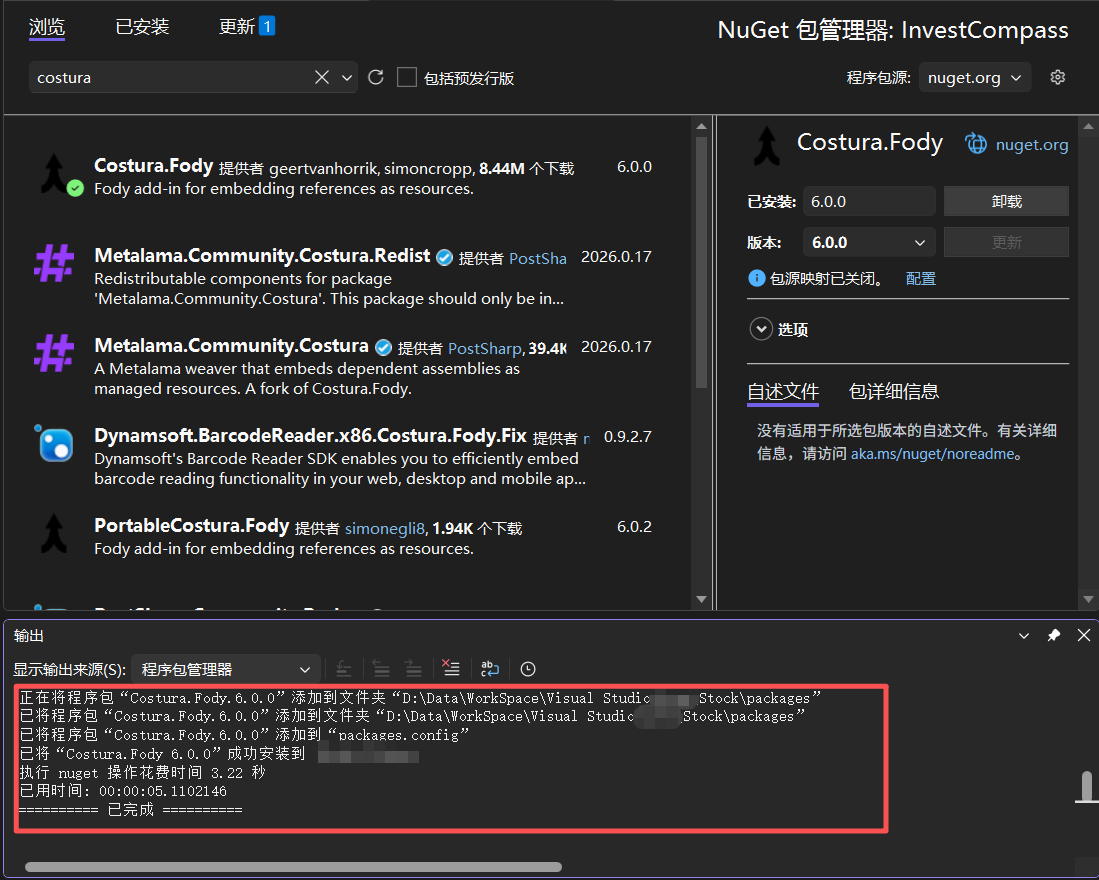Image resolution: width=1099 pixels, height=880 pixels.
Task: Clear the search box with the X icon
Action: [x=322, y=77]
